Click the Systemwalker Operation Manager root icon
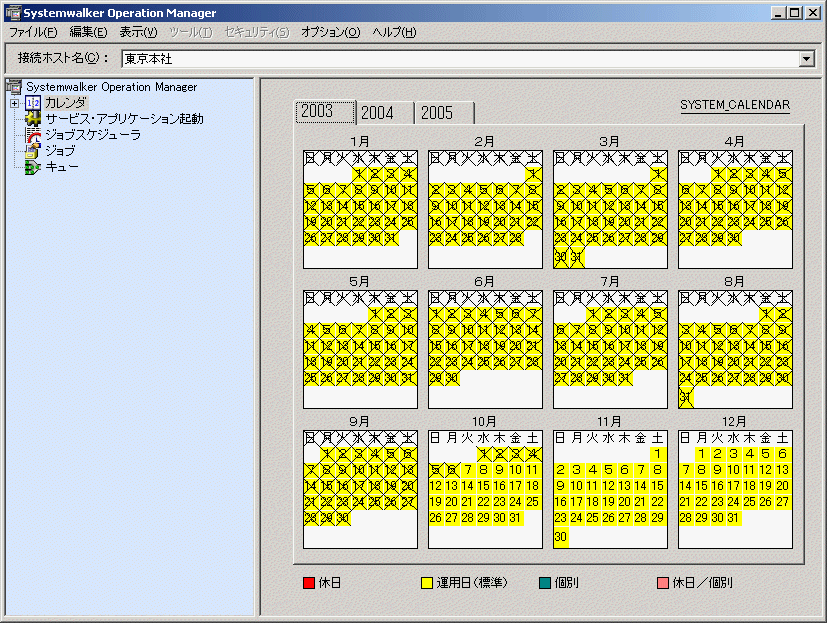827x623 pixels. [x=14, y=87]
